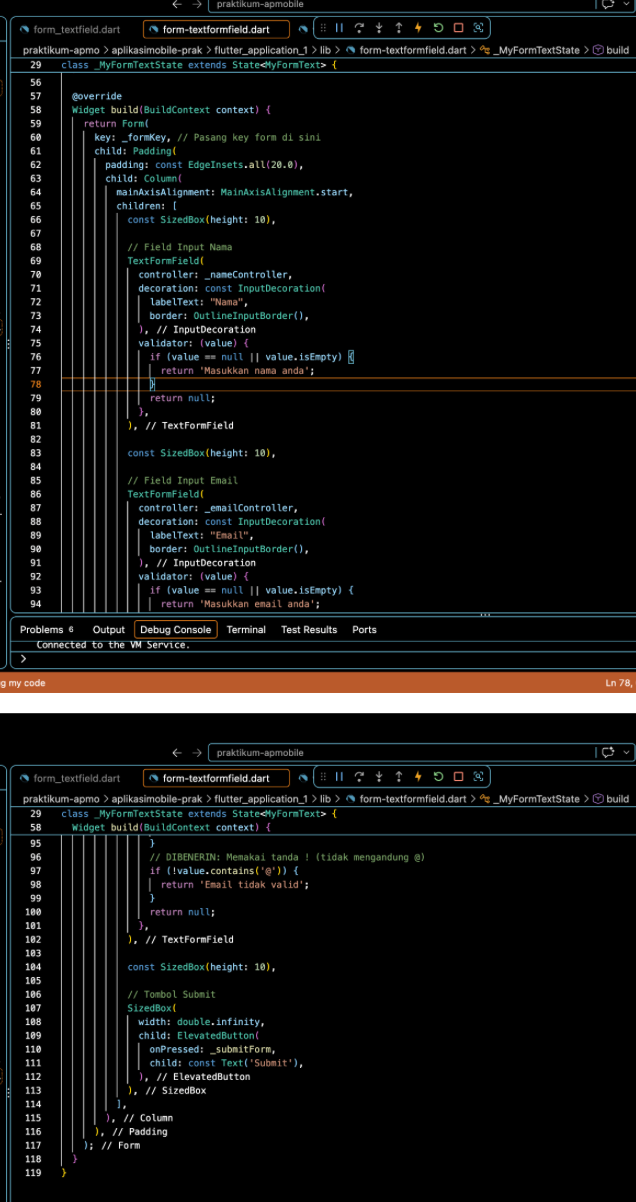Click code text "return 'Masukkan nama anda';"
The height and width of the screenshot is (1202, 636).
point(237,370)
